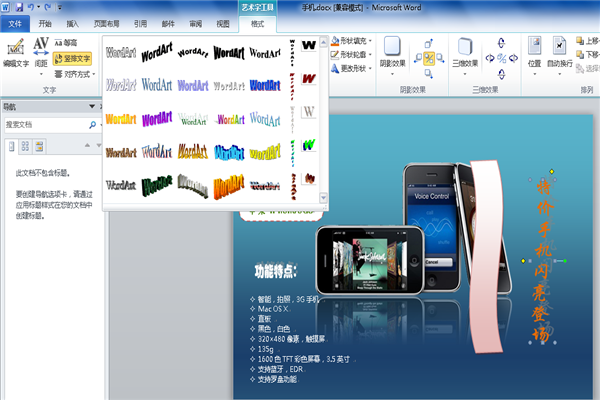This screenshot has width=600, height=400.
Task: Choose the orange gradient WordArt style in row three
Action: (x=121, y=119)
